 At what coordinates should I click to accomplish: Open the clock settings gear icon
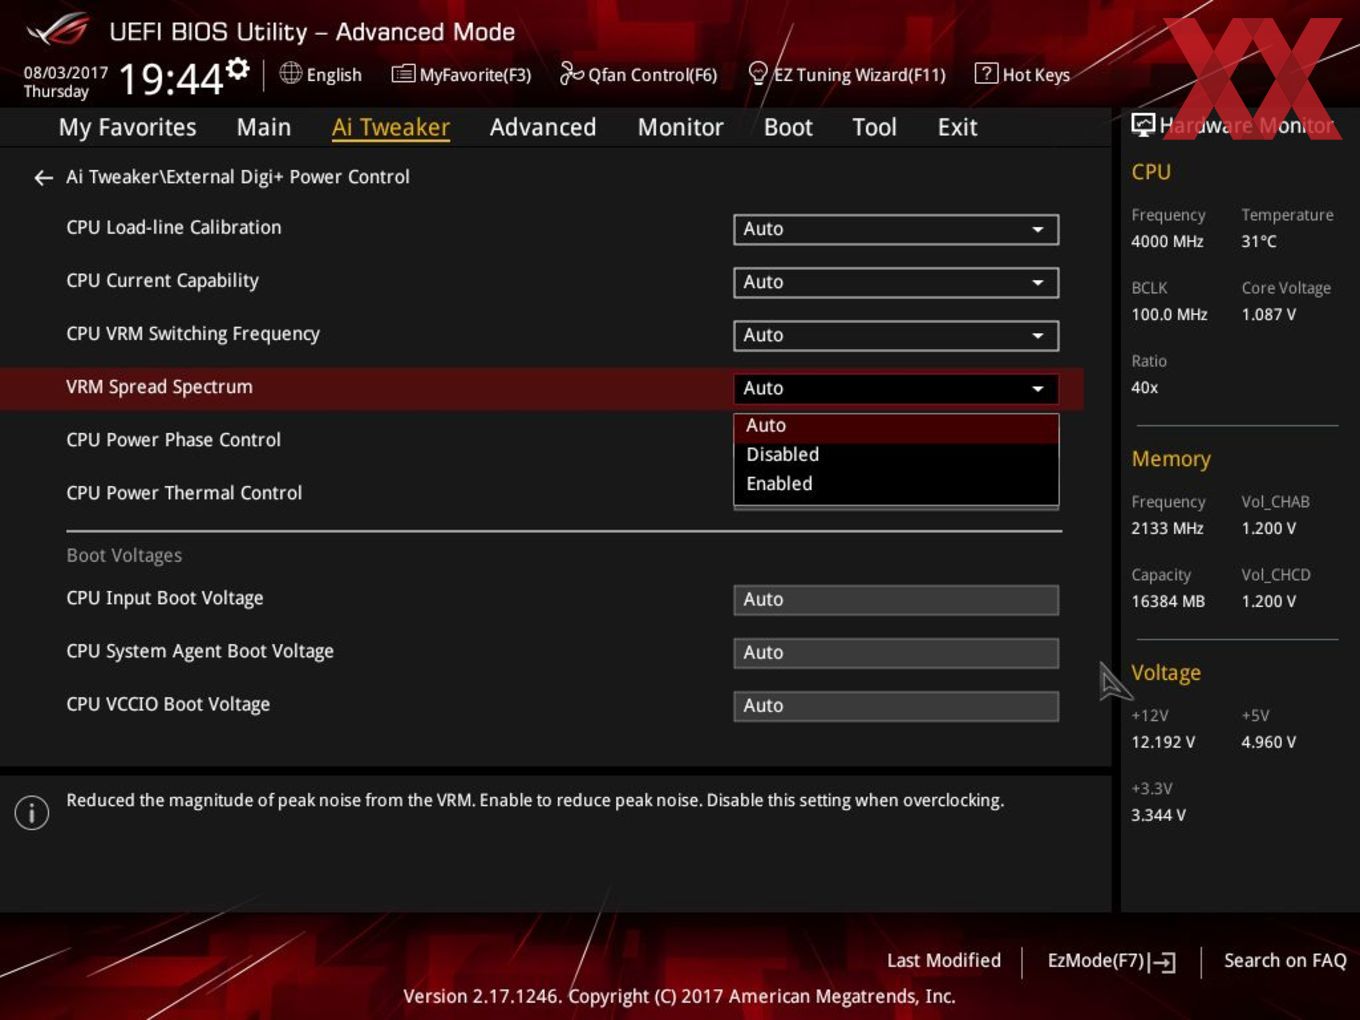(238, 68)
